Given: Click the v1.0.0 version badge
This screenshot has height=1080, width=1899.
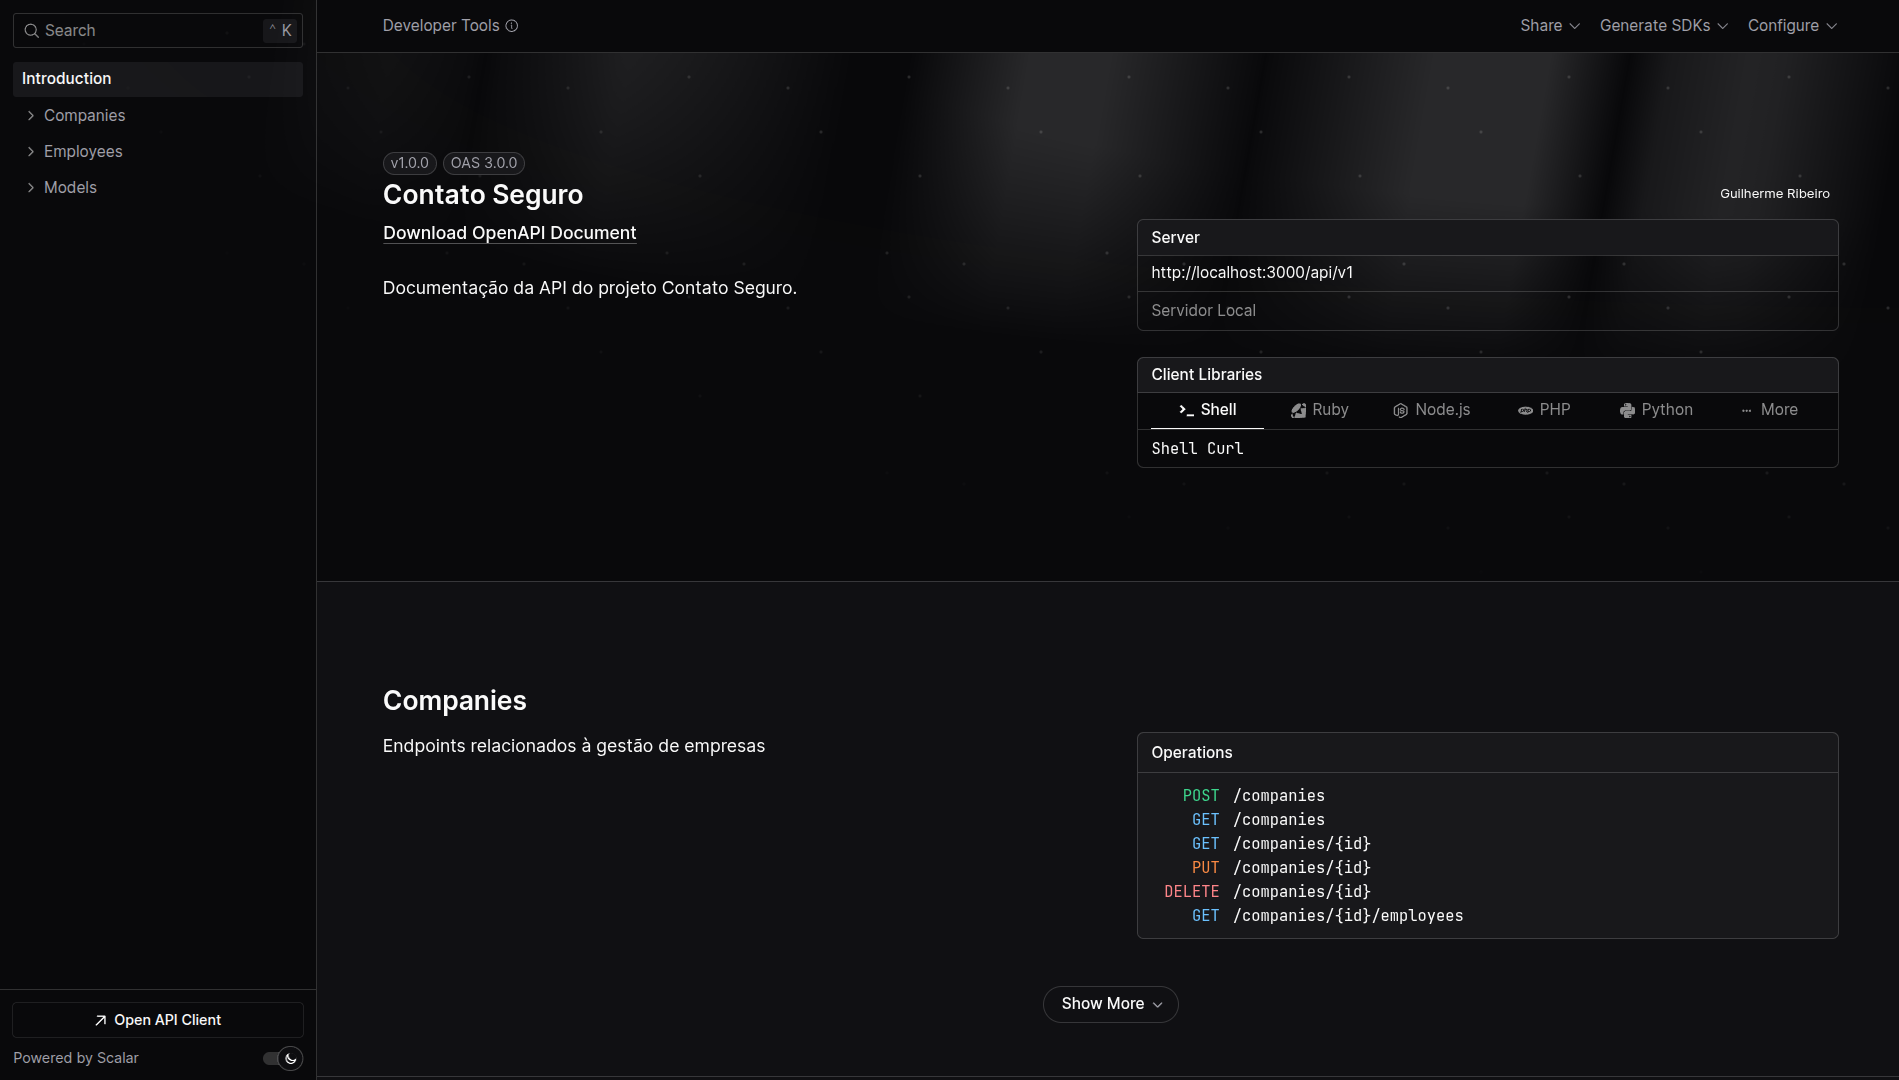Looking at the screenshot, I should tap(410, 163).
